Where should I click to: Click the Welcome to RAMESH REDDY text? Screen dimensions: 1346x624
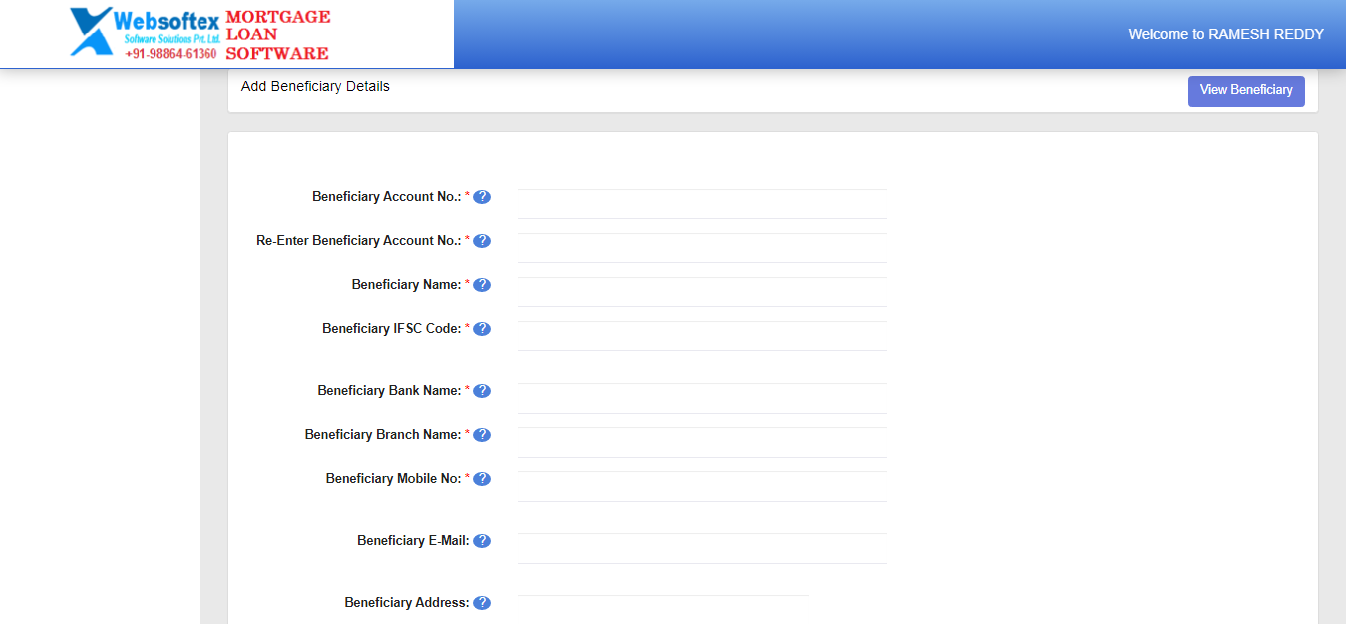pos(1226,34)
